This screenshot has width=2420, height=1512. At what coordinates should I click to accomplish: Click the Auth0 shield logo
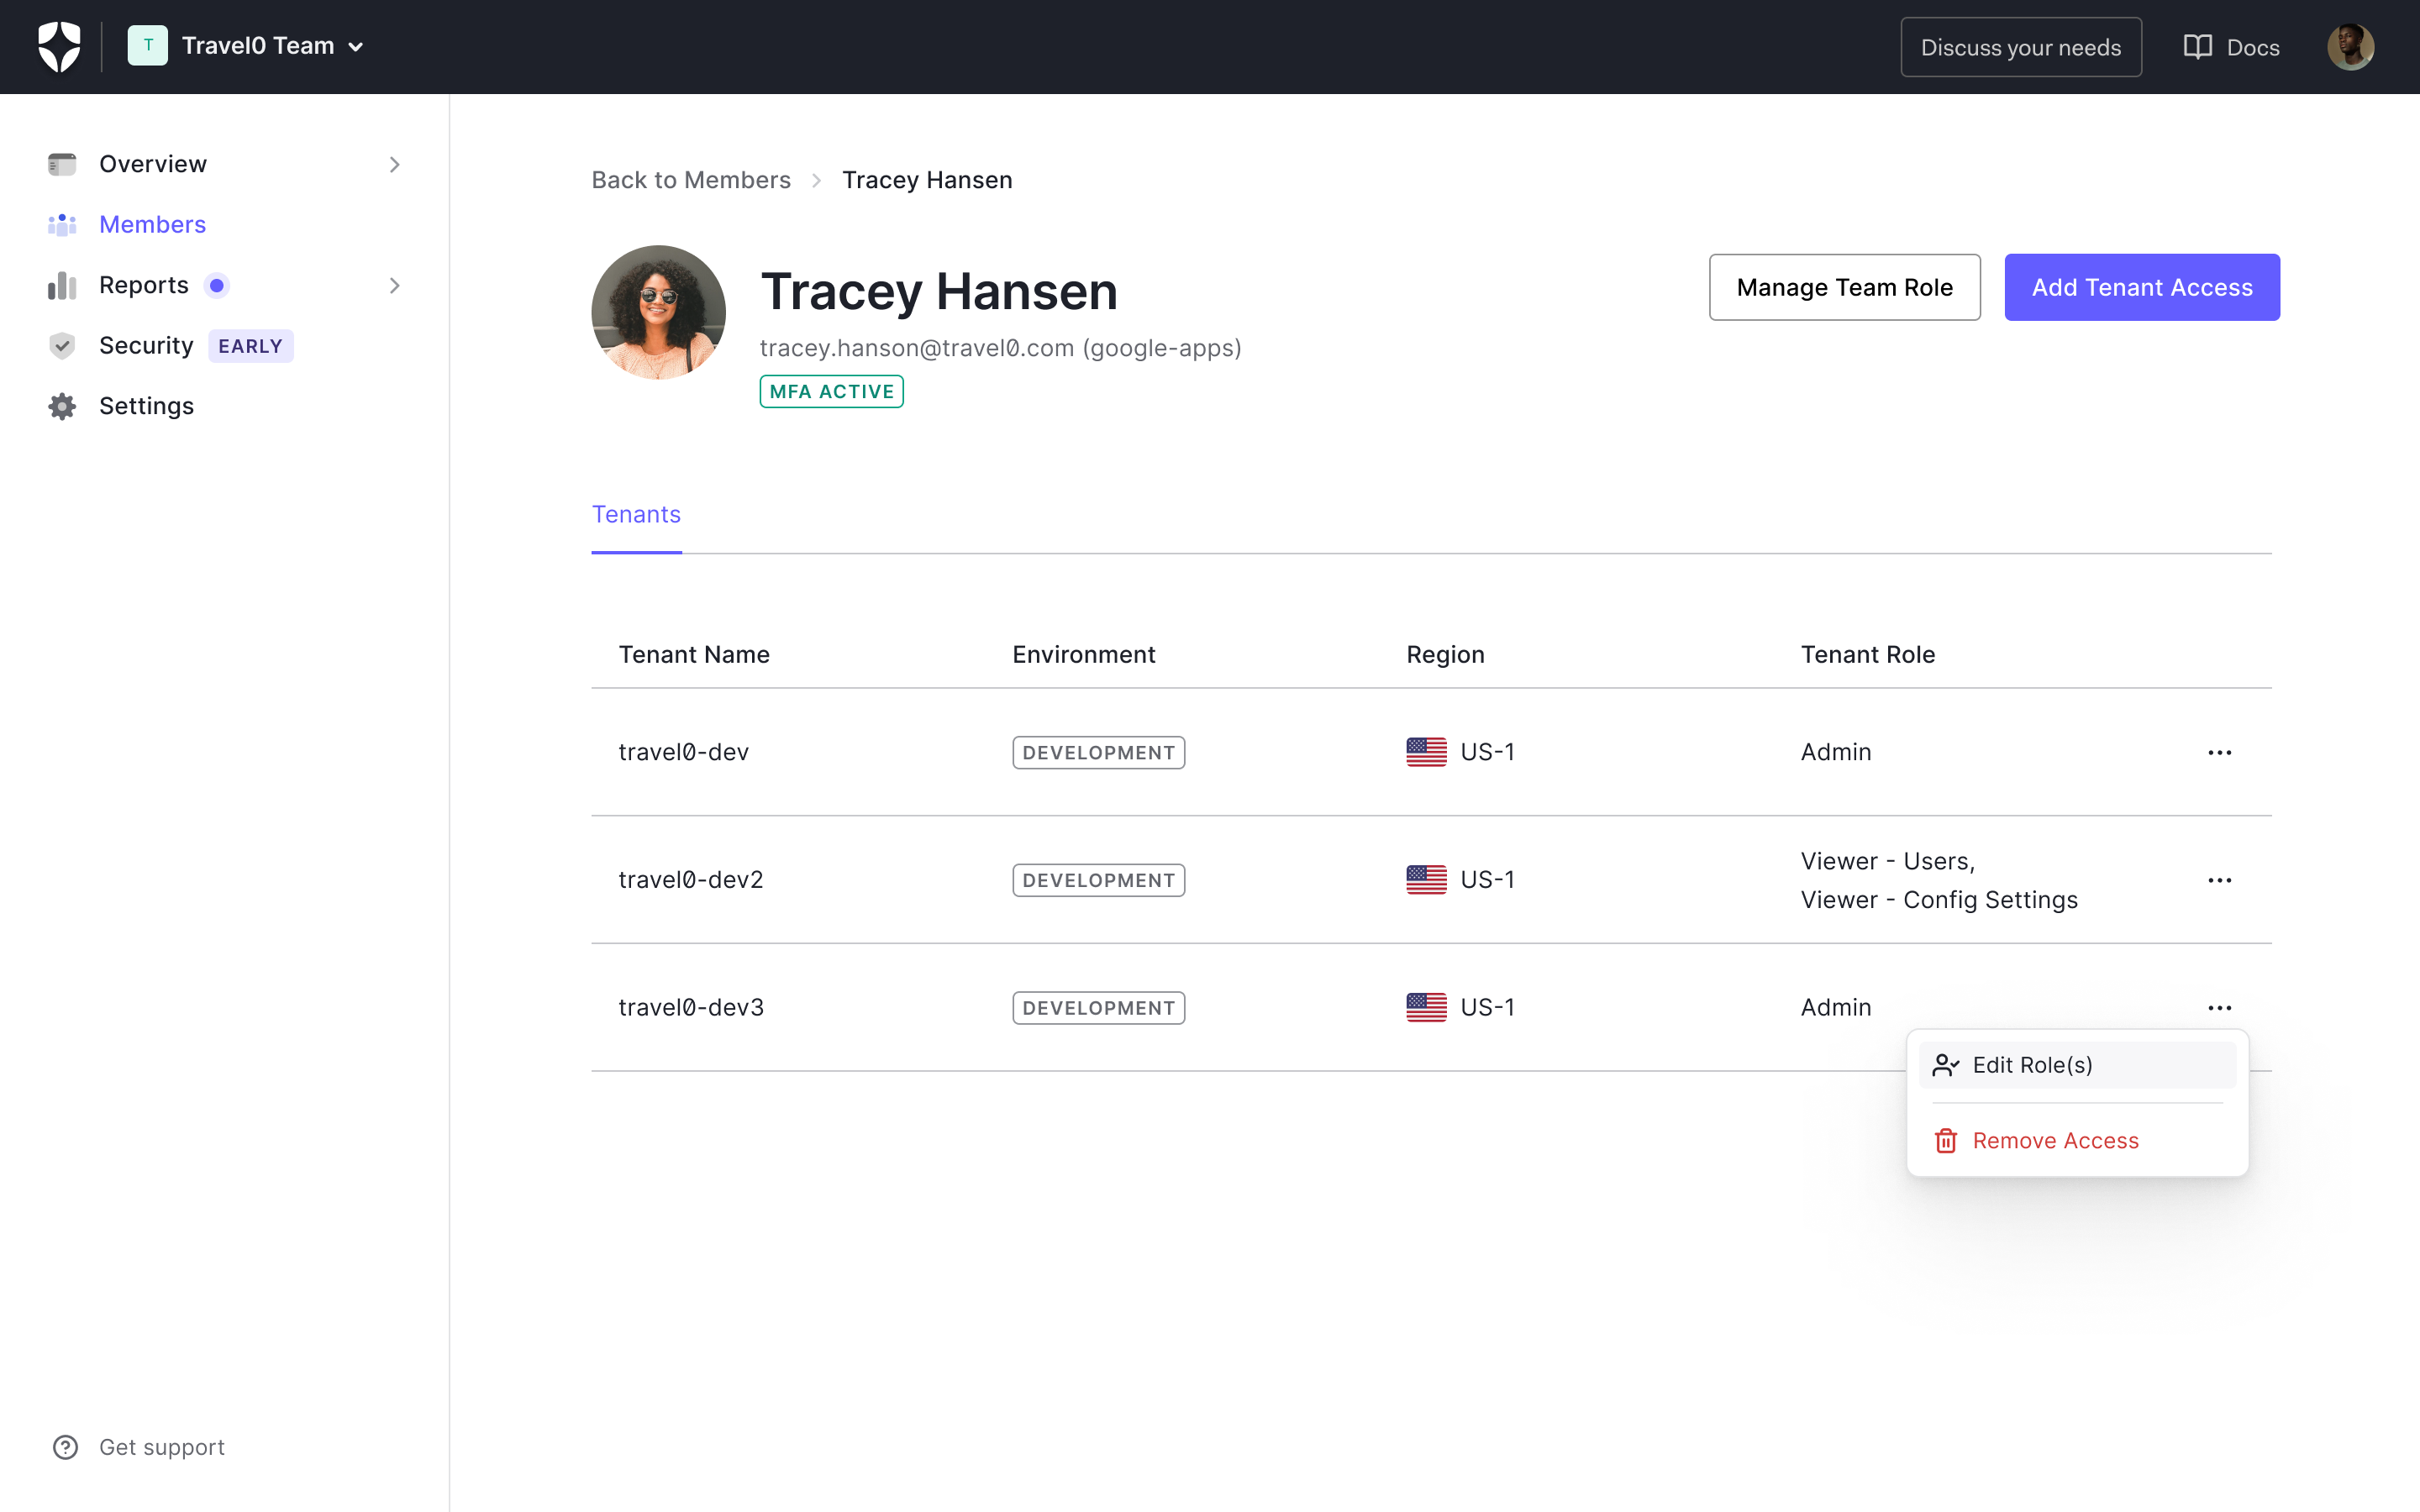tap(60, 45)
